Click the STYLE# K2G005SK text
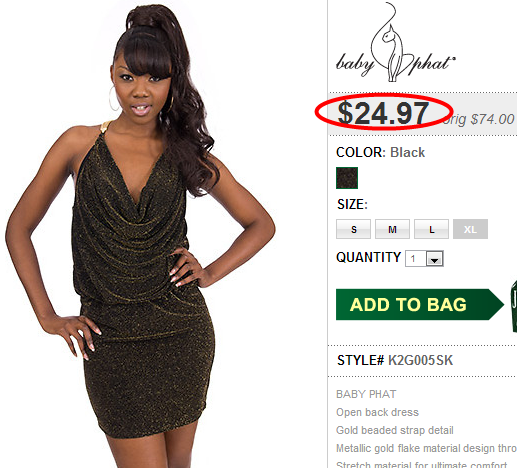Image resolution: width=517 pixels, height=468 pixels. 395,360
